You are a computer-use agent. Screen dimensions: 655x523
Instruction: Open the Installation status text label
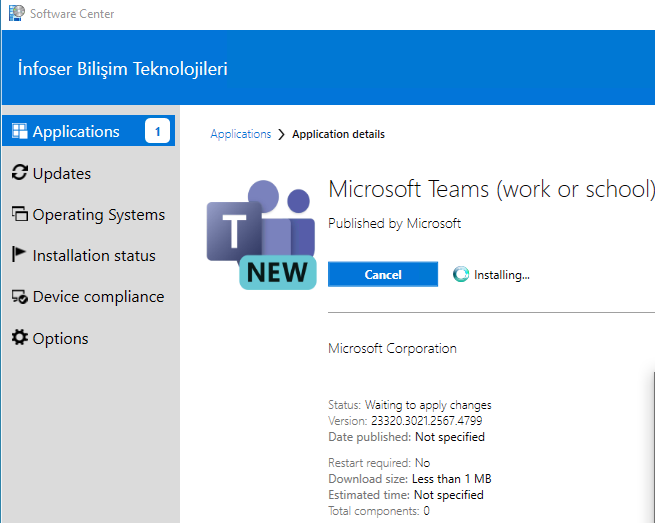[x=94, y=255]
